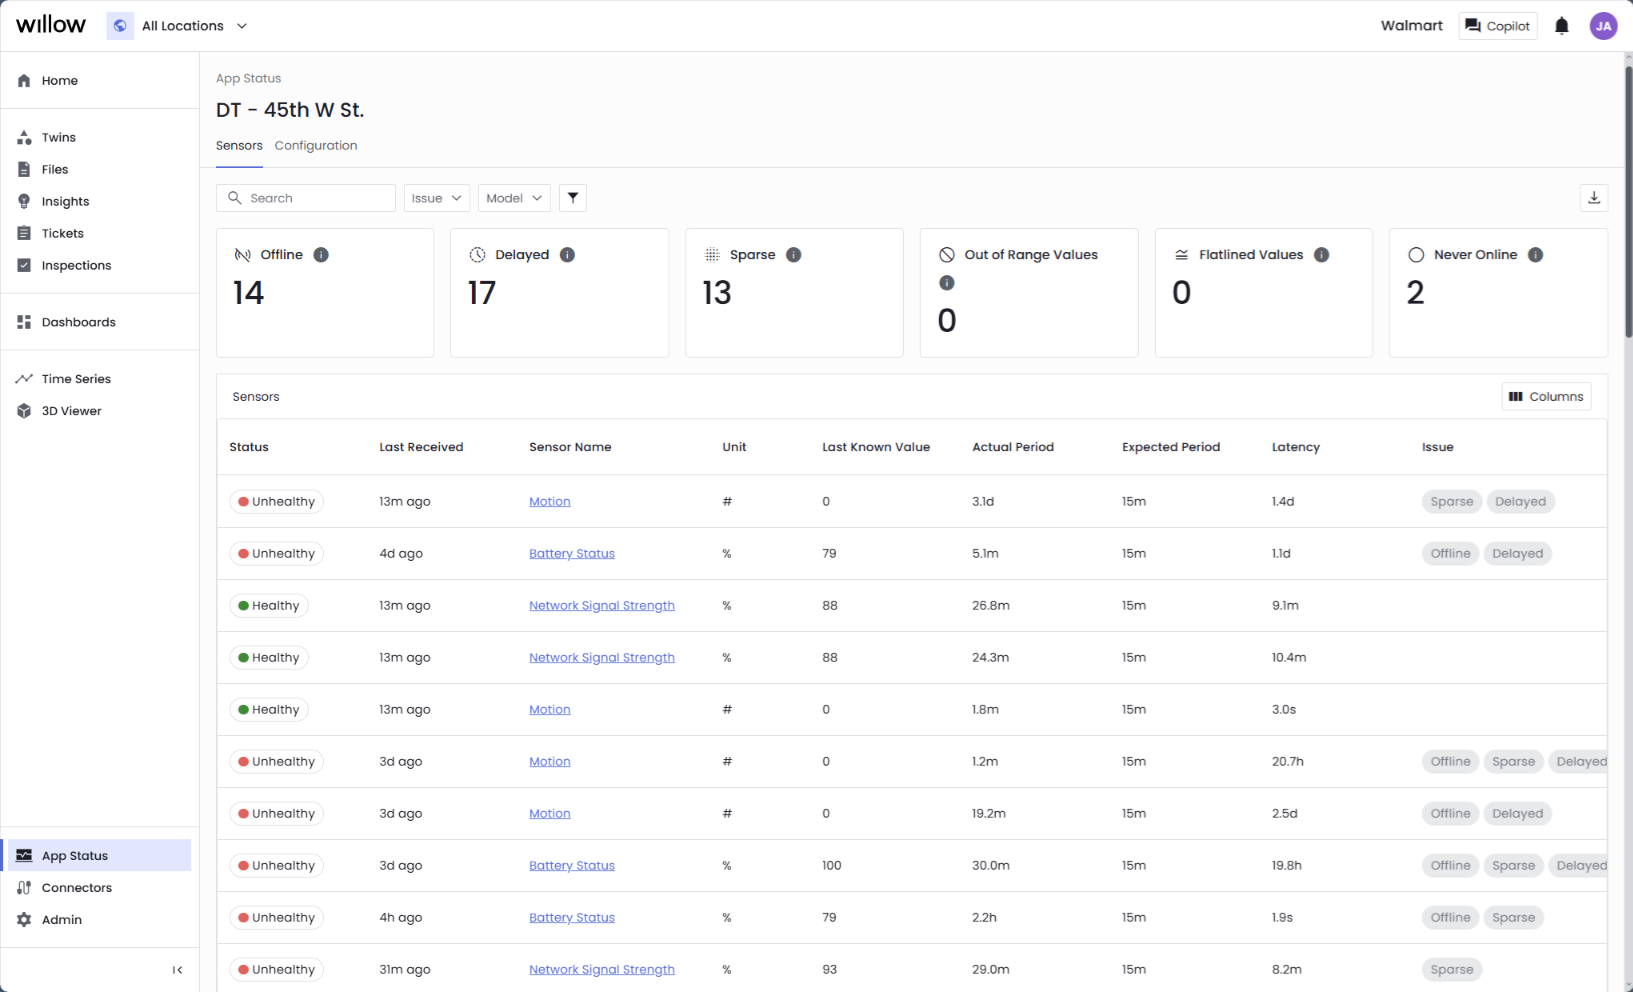The width and height of the screenshot is (1633, 992).
Task: Select the Inspections sidebar item
Action: pos(76,265)
